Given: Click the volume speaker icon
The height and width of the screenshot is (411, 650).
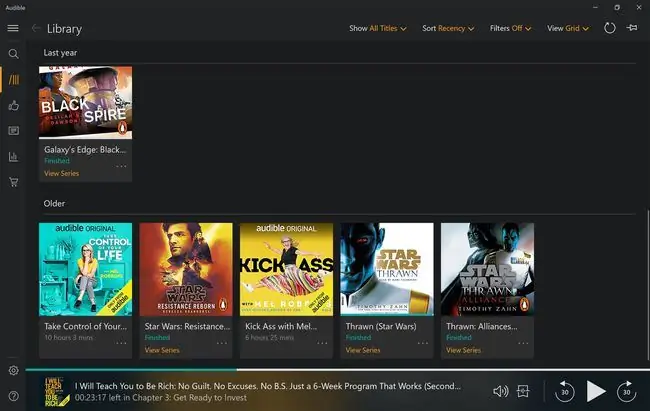Looking at the screenshot, I should pos(500,391).
